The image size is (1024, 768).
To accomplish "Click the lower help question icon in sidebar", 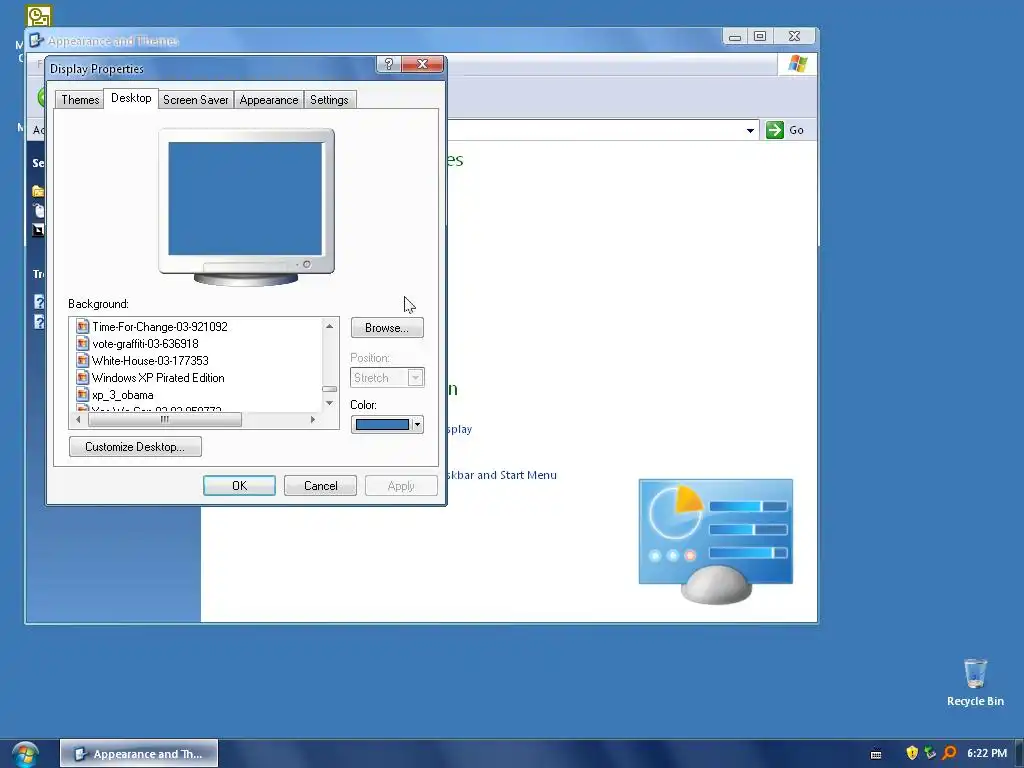I will 39,322.
